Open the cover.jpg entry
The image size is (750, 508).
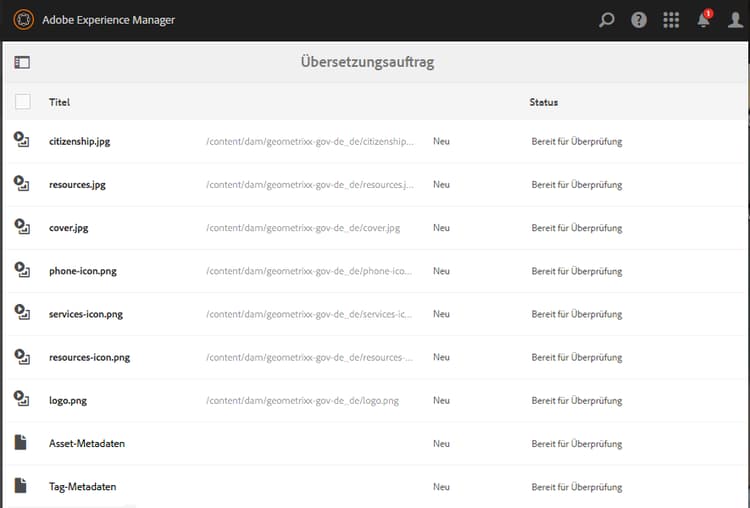(x=69, y=228)
